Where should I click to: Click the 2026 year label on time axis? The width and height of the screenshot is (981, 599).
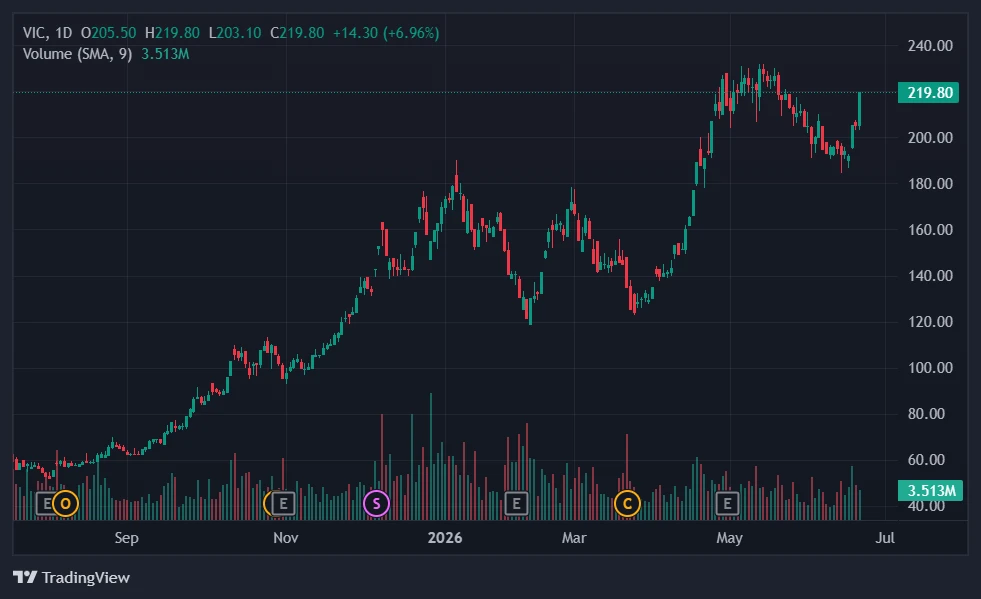445,538
